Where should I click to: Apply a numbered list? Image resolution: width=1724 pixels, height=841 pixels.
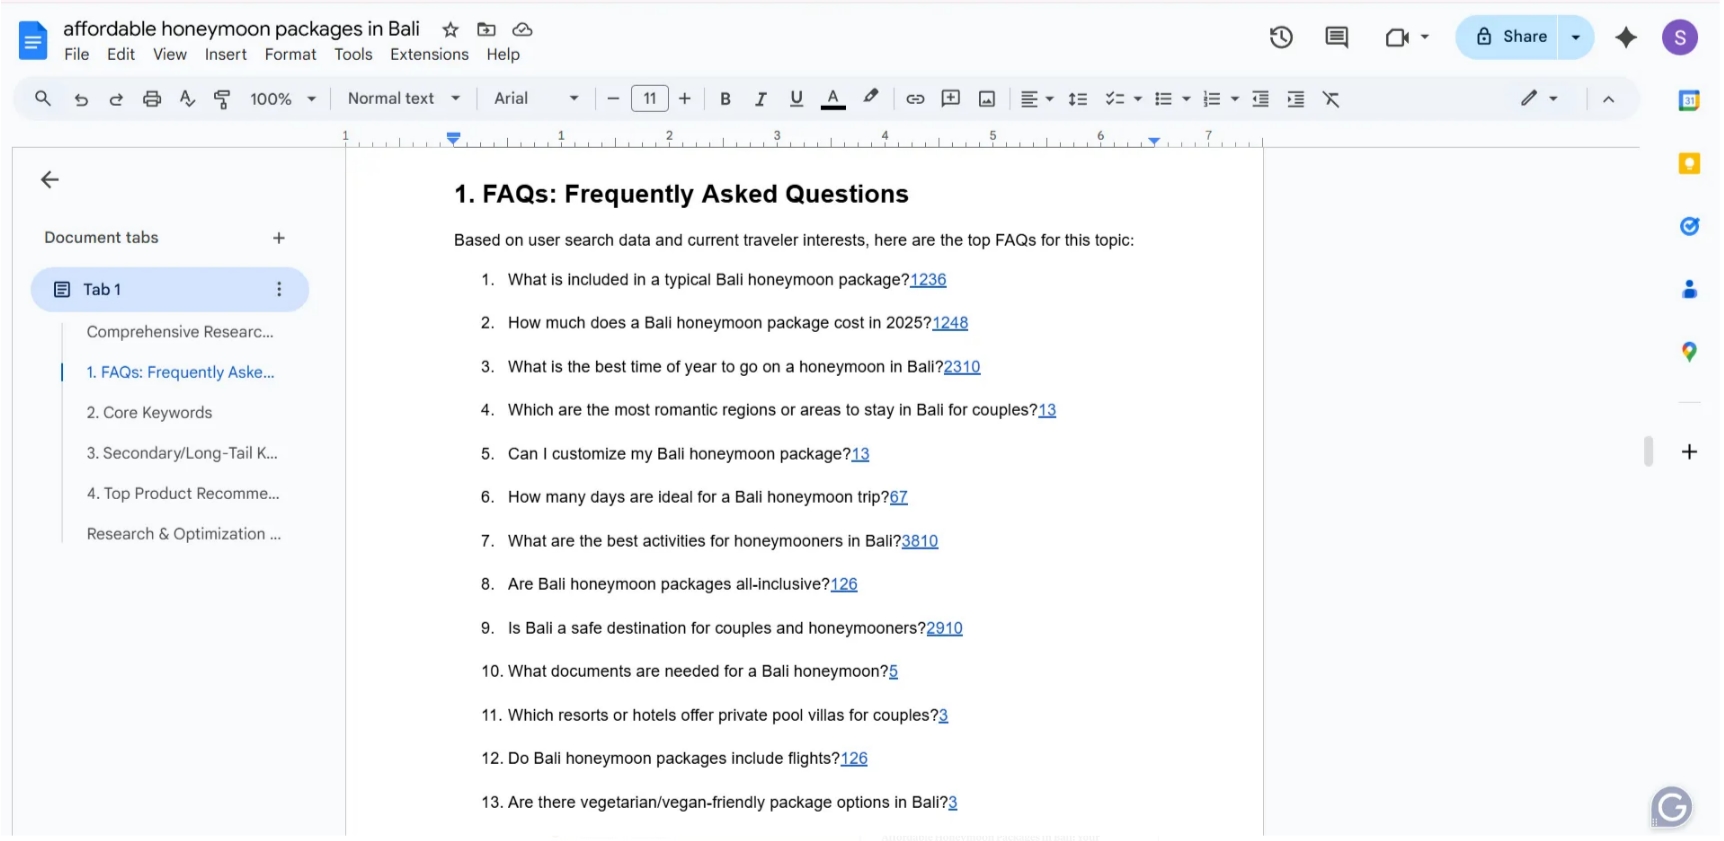point(1211,98)
